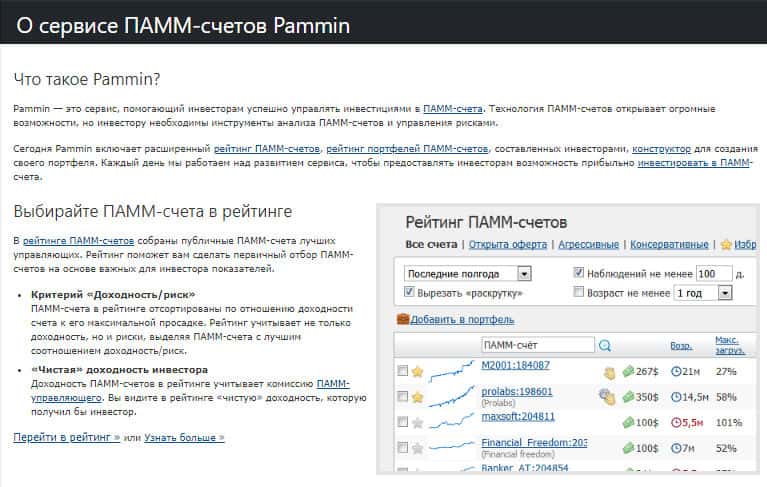Viewport: 767px width, 487px height.
Task: Open the конструктор link
Action: (x=661, y=149)
